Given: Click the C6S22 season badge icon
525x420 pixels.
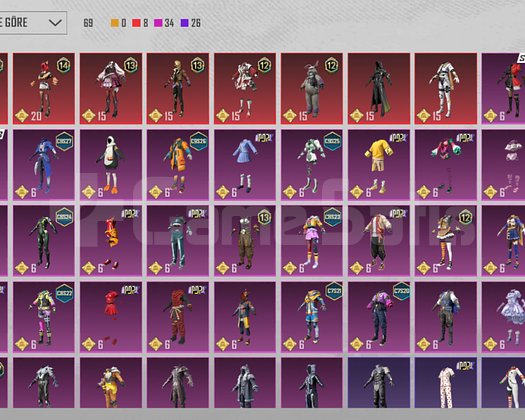Looking at the screenshot, I should (64, 293).
